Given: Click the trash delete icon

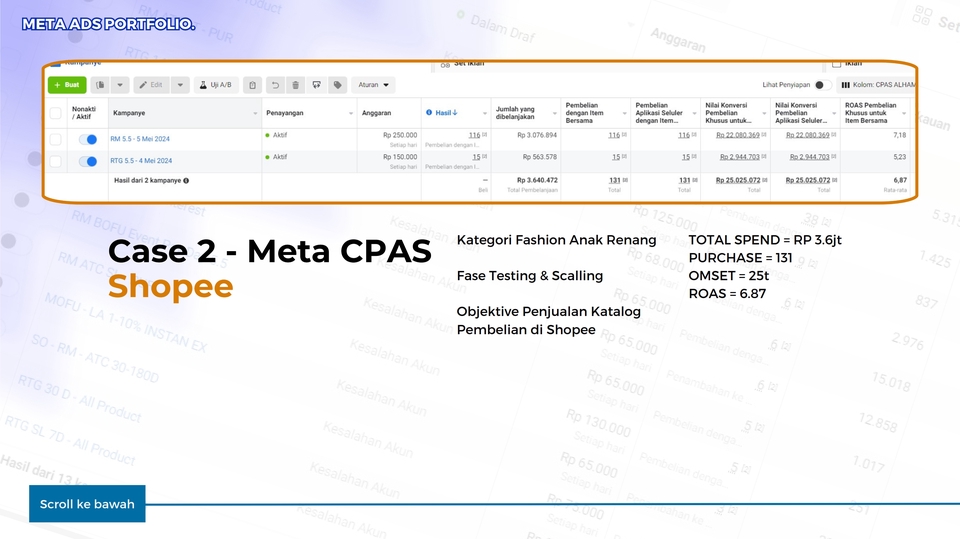Looking at the screenshot, I should pyautogui.click(x=295, y=85).
